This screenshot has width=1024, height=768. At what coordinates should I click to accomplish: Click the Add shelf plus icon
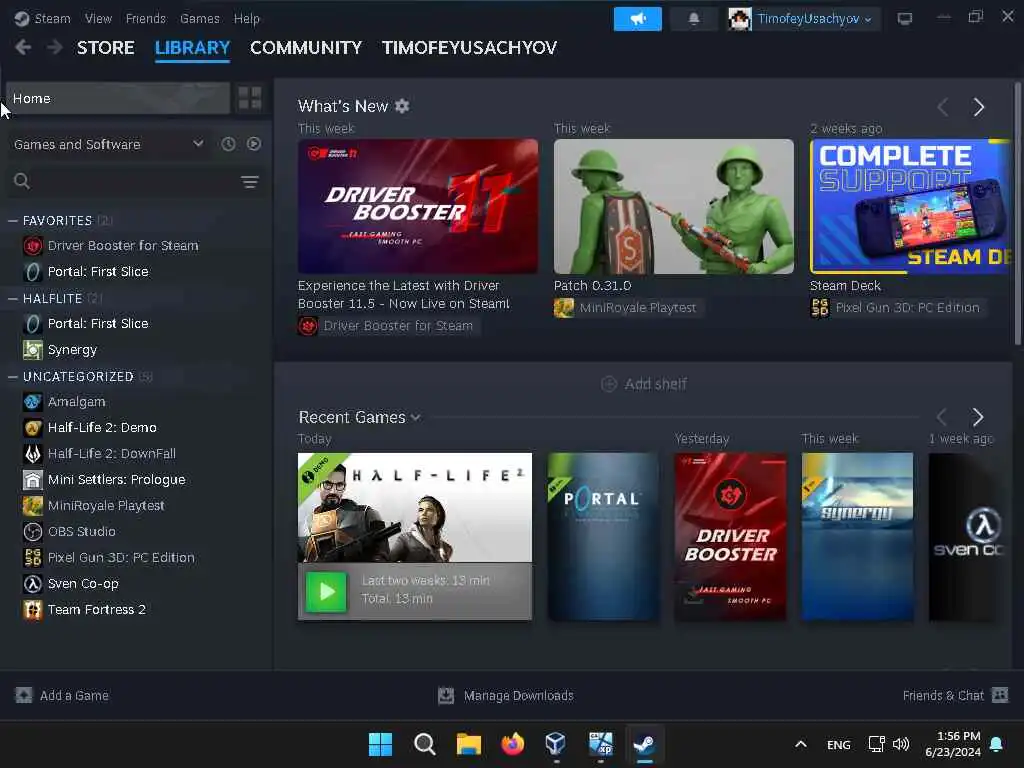click(x=609, y=384)
